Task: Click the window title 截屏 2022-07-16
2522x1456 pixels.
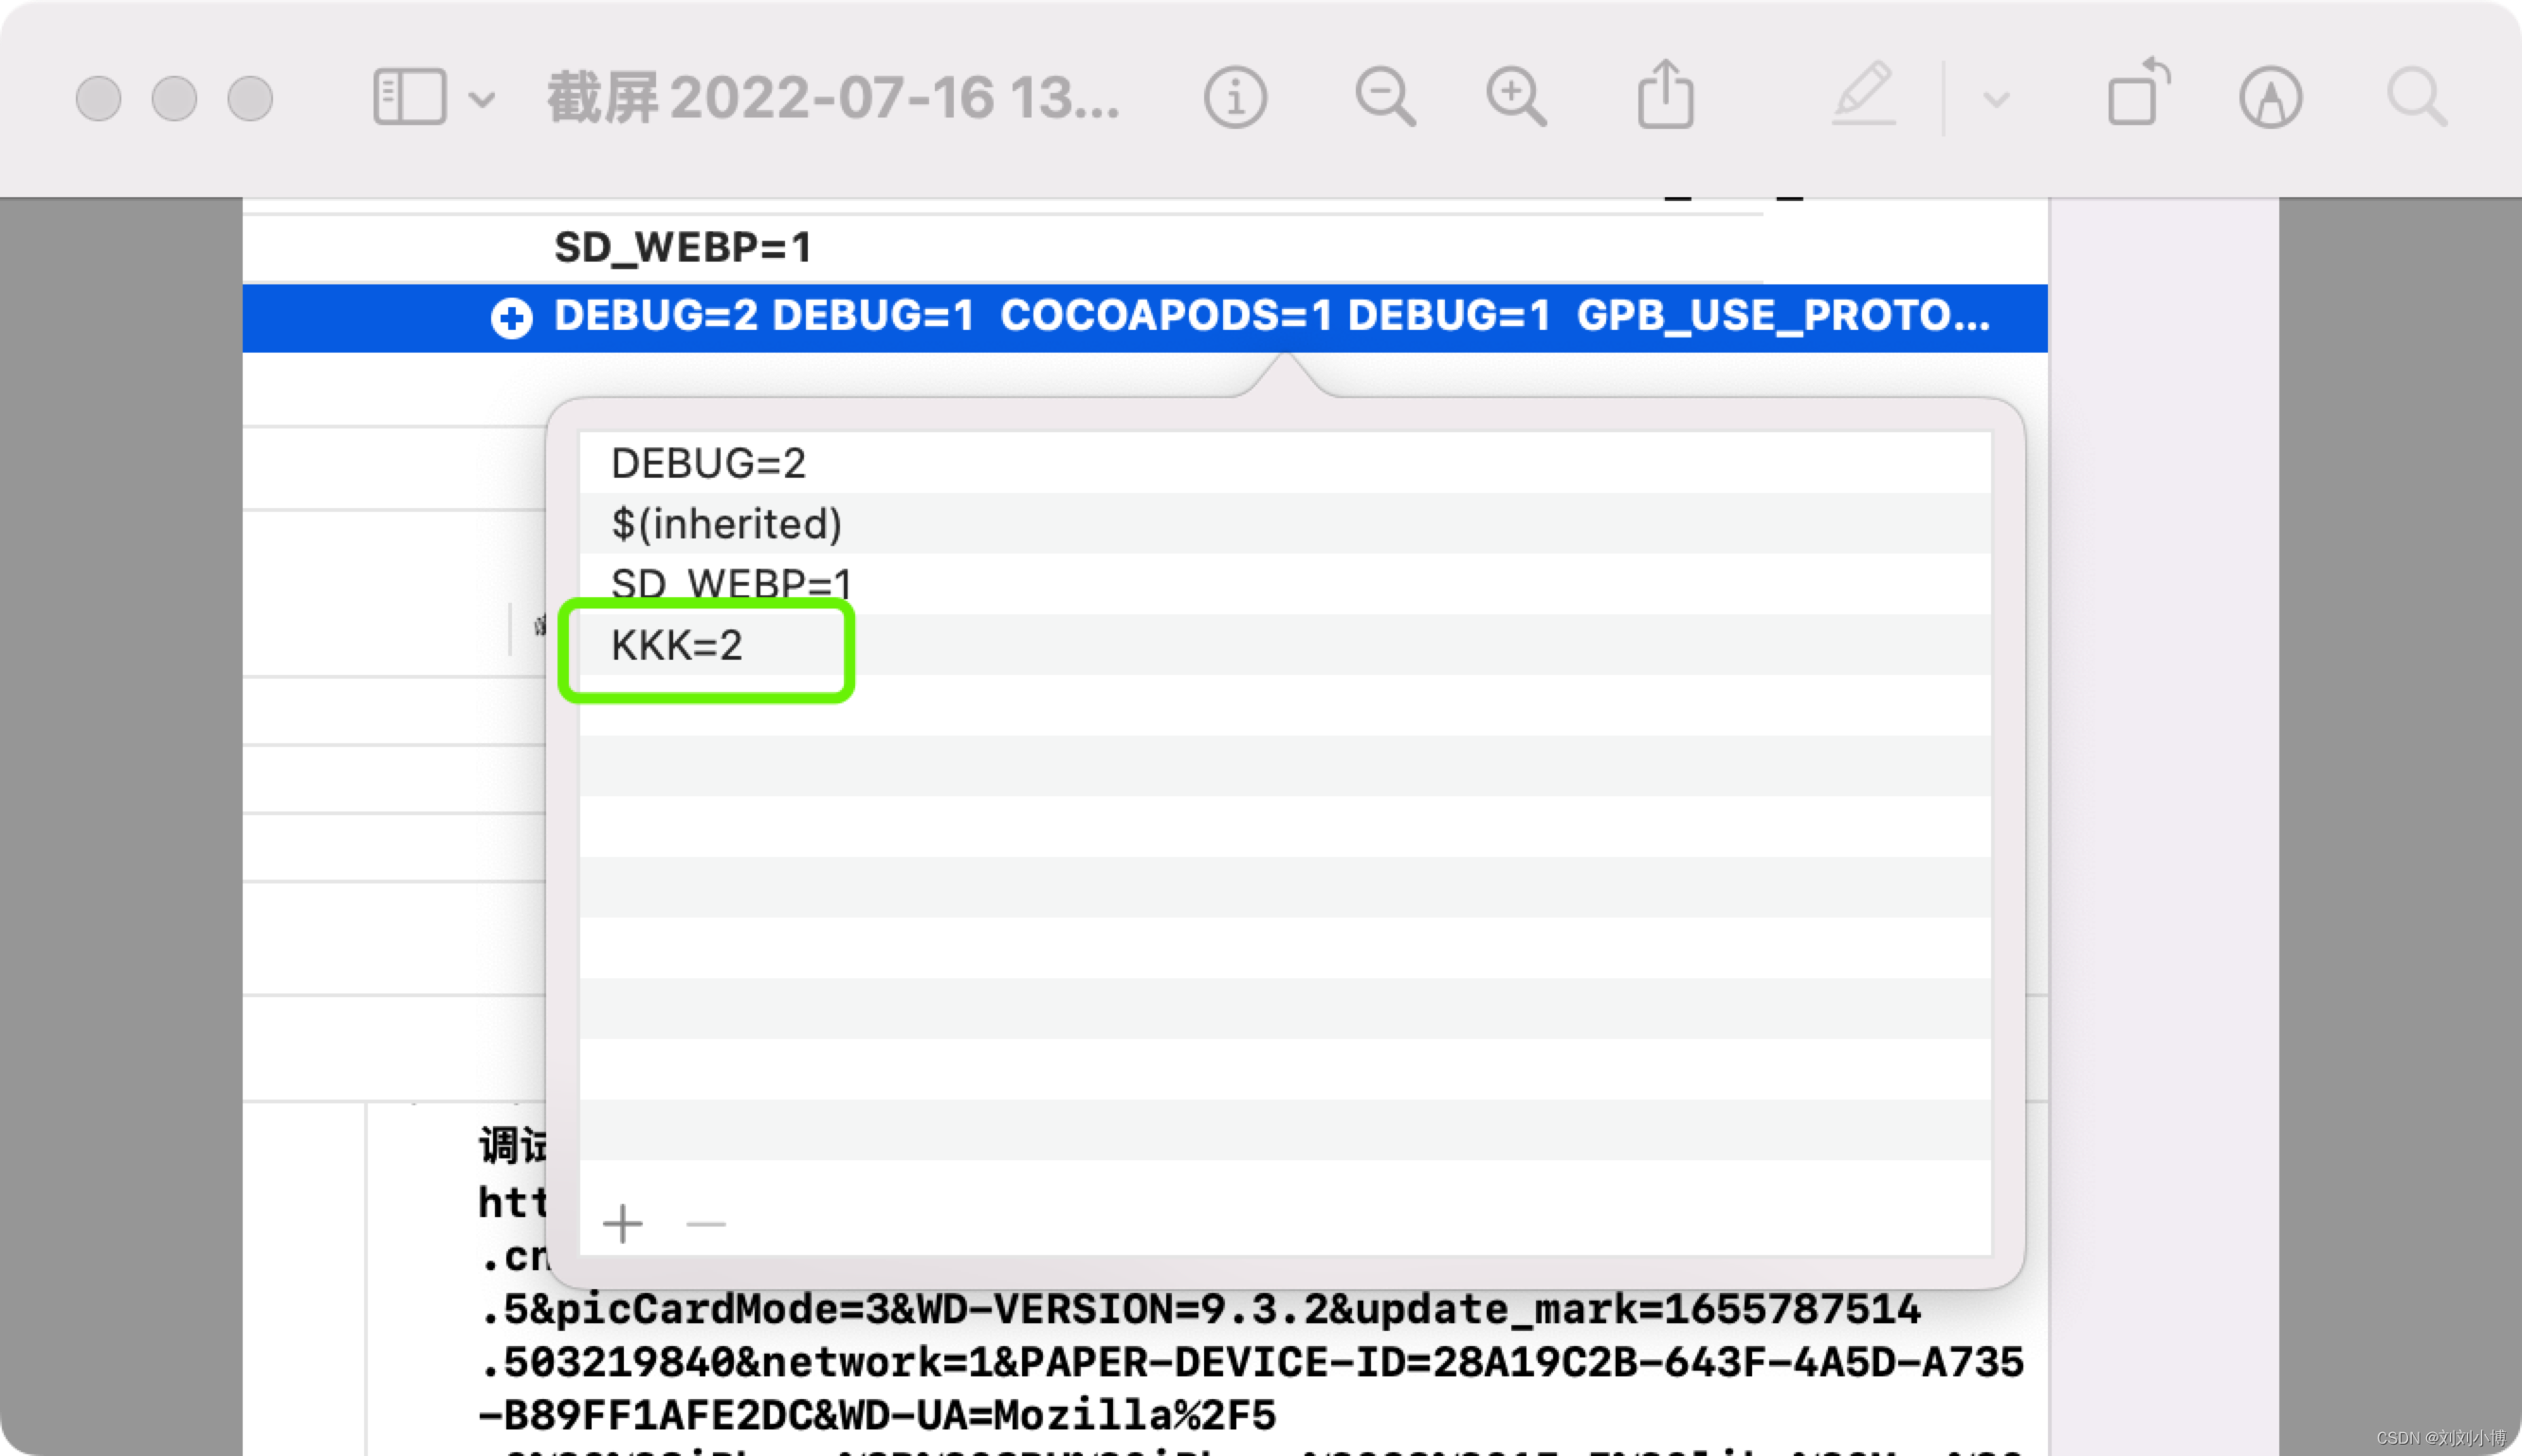Action: pyautogui.click(x=832, y=97)
